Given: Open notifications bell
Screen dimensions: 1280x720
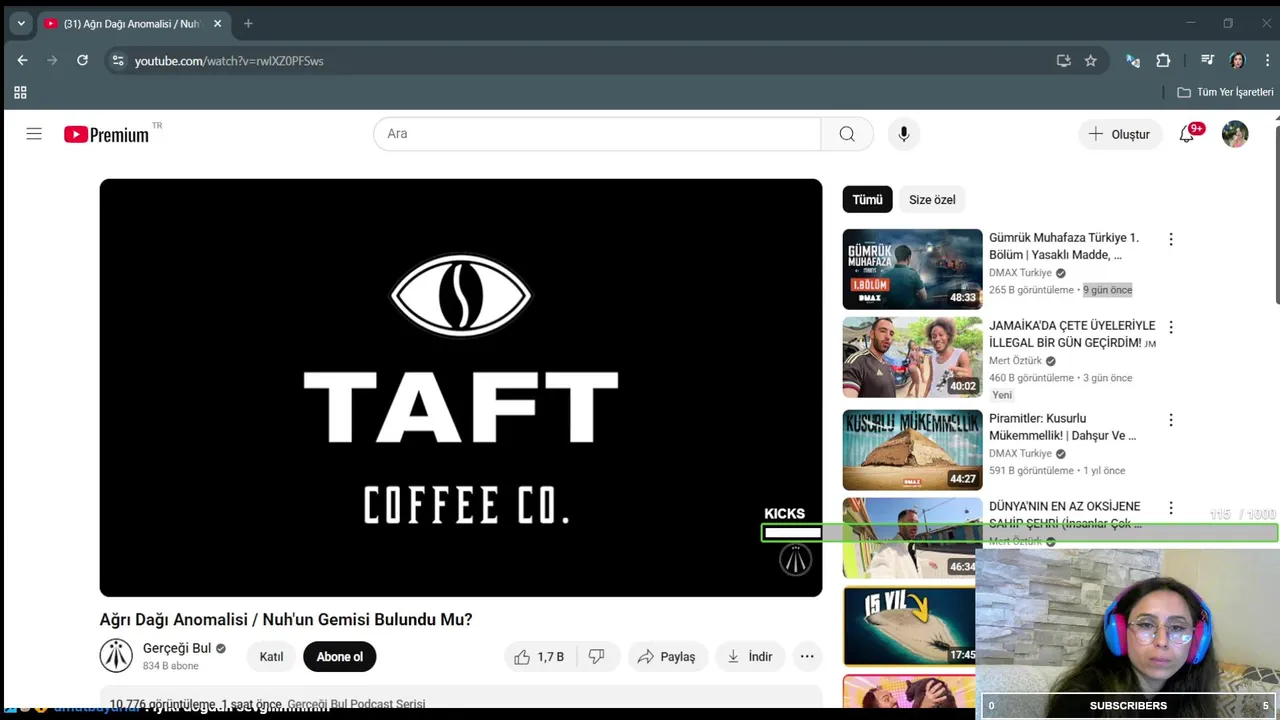Looking at the screenshot, I should (x=1187, y=134).
